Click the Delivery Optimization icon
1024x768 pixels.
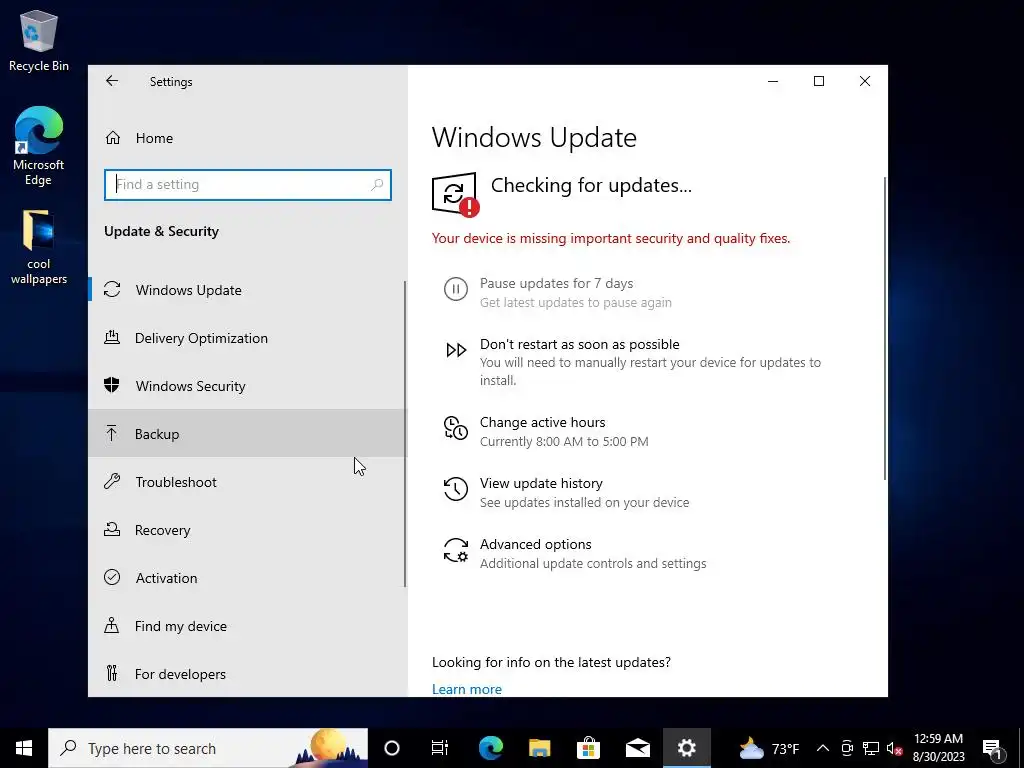[112, 338]
